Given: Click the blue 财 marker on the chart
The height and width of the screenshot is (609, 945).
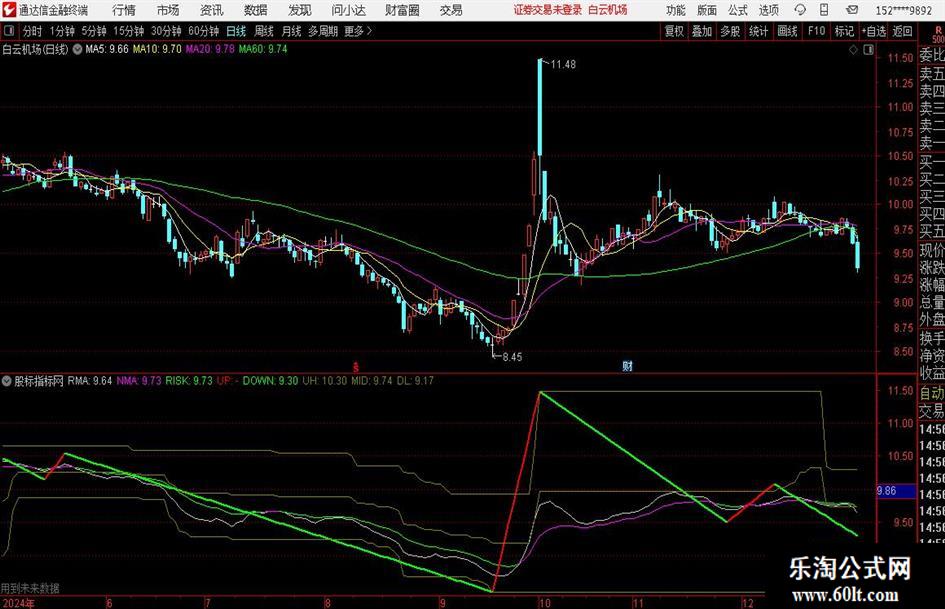Looking at the screenshot, I should click(x=627, y=366).
